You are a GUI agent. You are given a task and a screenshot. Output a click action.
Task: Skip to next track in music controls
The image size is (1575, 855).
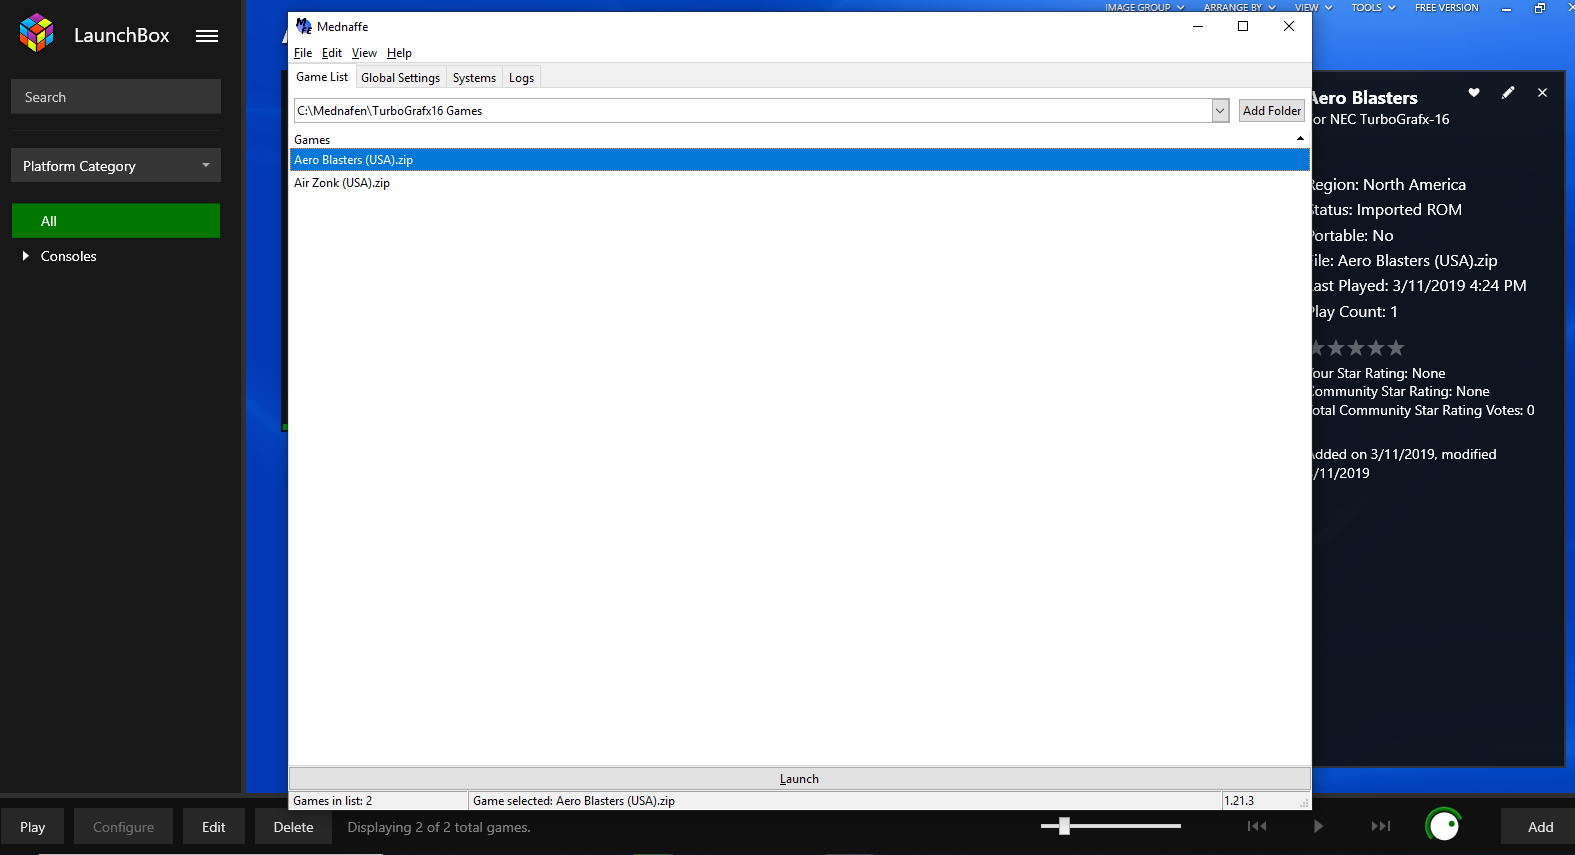point(1381,826)
